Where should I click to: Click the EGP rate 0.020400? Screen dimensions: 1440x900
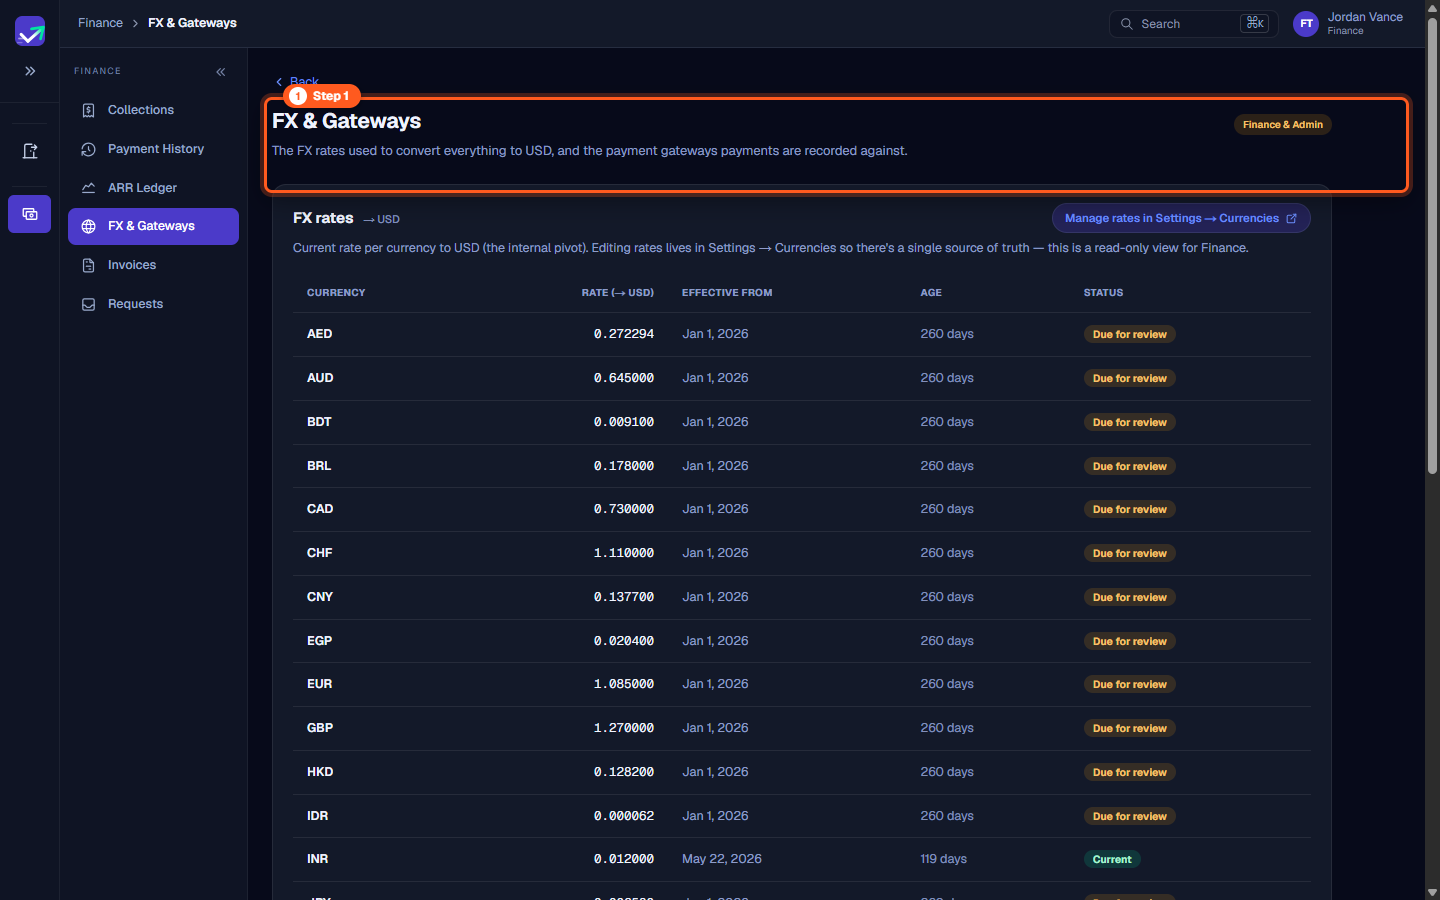pos(624,641)
